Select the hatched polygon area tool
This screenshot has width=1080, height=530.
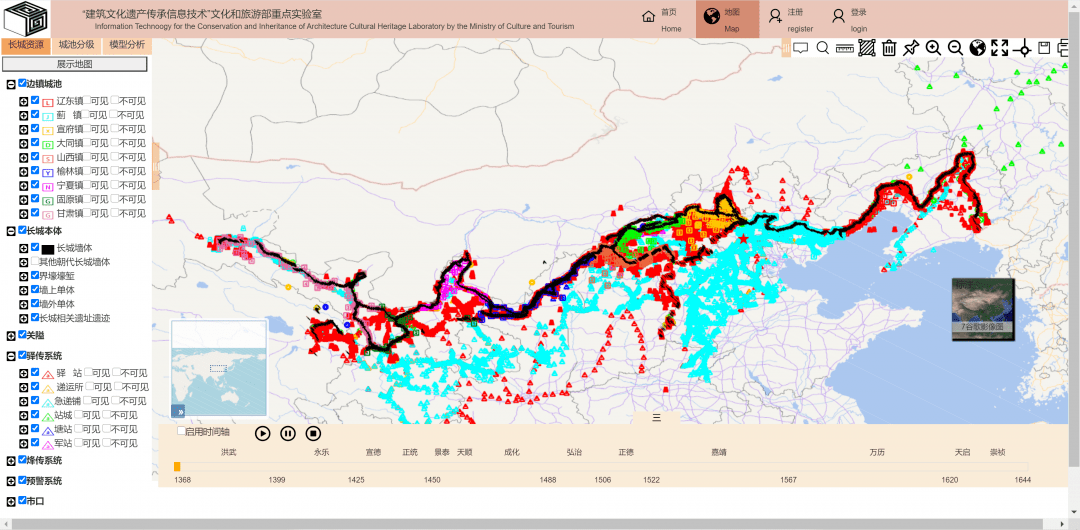click(867, 48)
